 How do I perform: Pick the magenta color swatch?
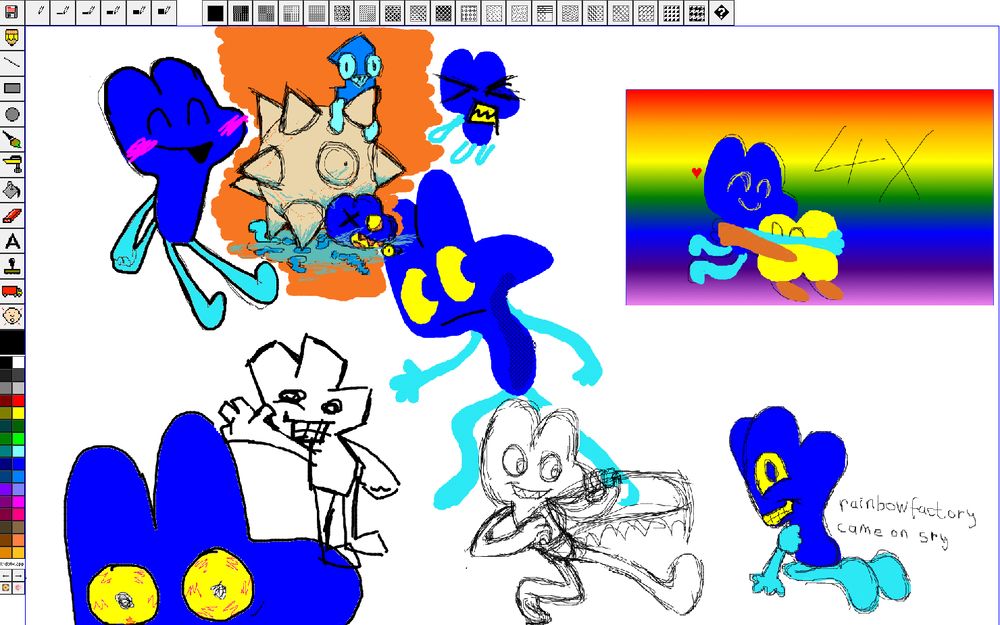click(18, 503)
